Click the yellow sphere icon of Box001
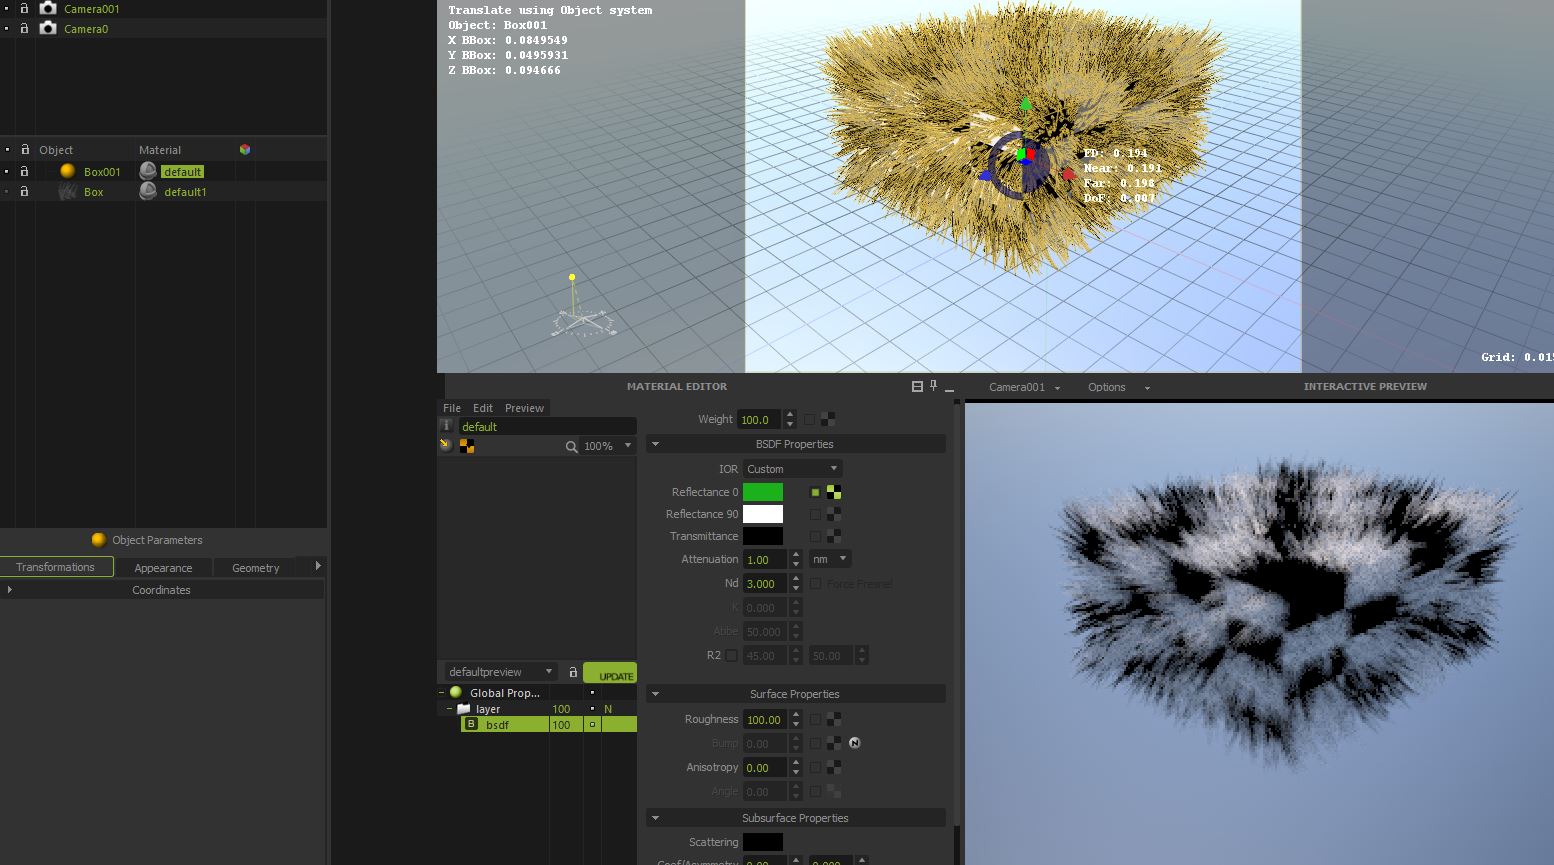The image size is (1554, 865). point(68,171)
